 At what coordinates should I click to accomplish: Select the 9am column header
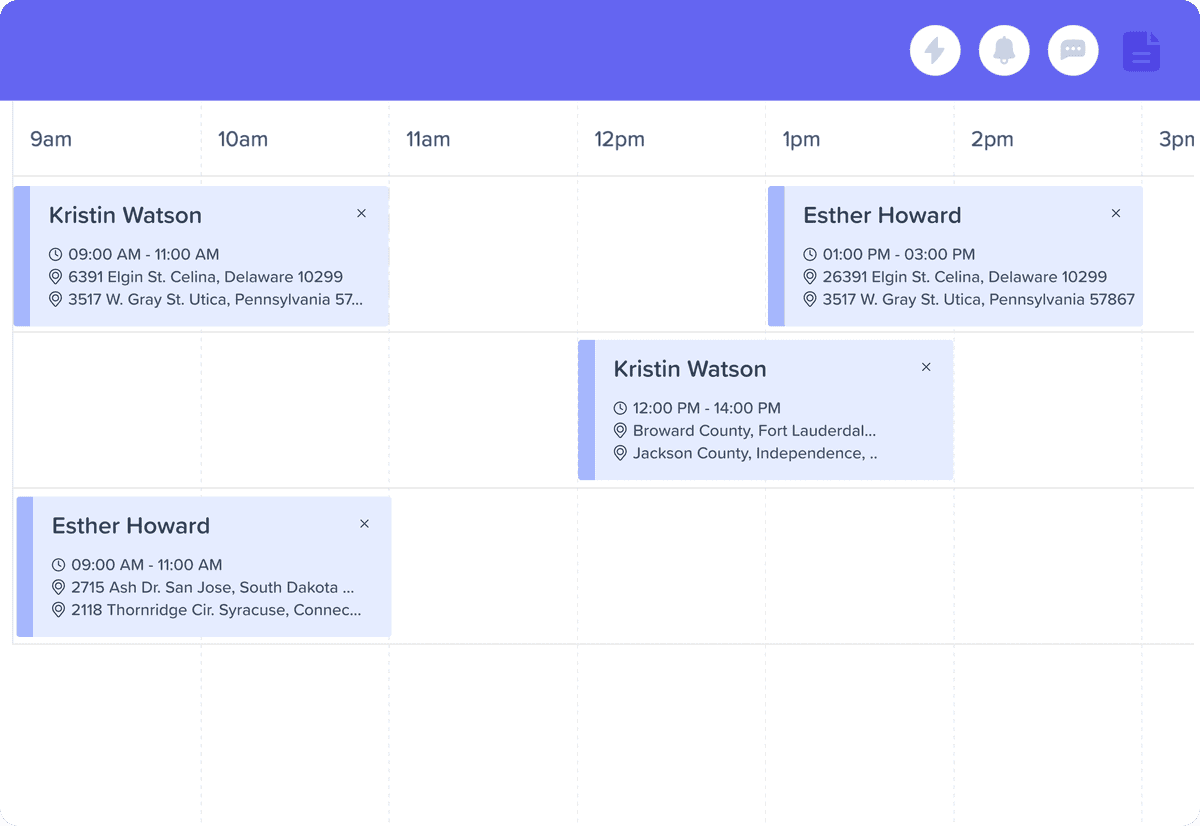(50, 139)
